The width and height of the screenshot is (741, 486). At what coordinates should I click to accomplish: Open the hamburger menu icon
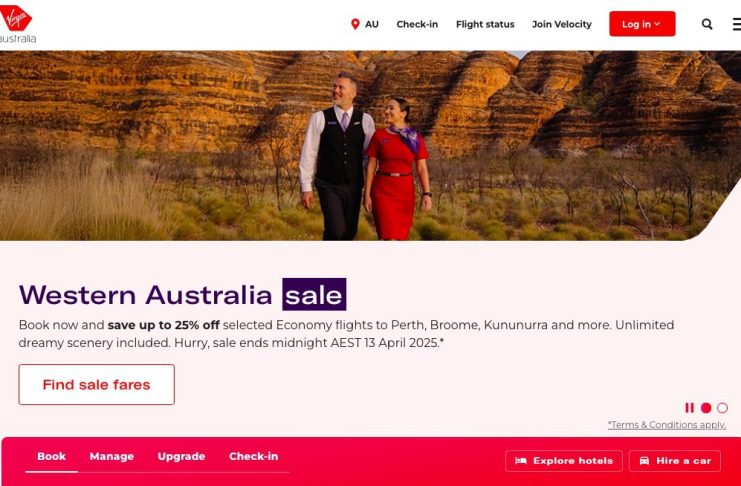pyautogui.click(x=736, y=24)
